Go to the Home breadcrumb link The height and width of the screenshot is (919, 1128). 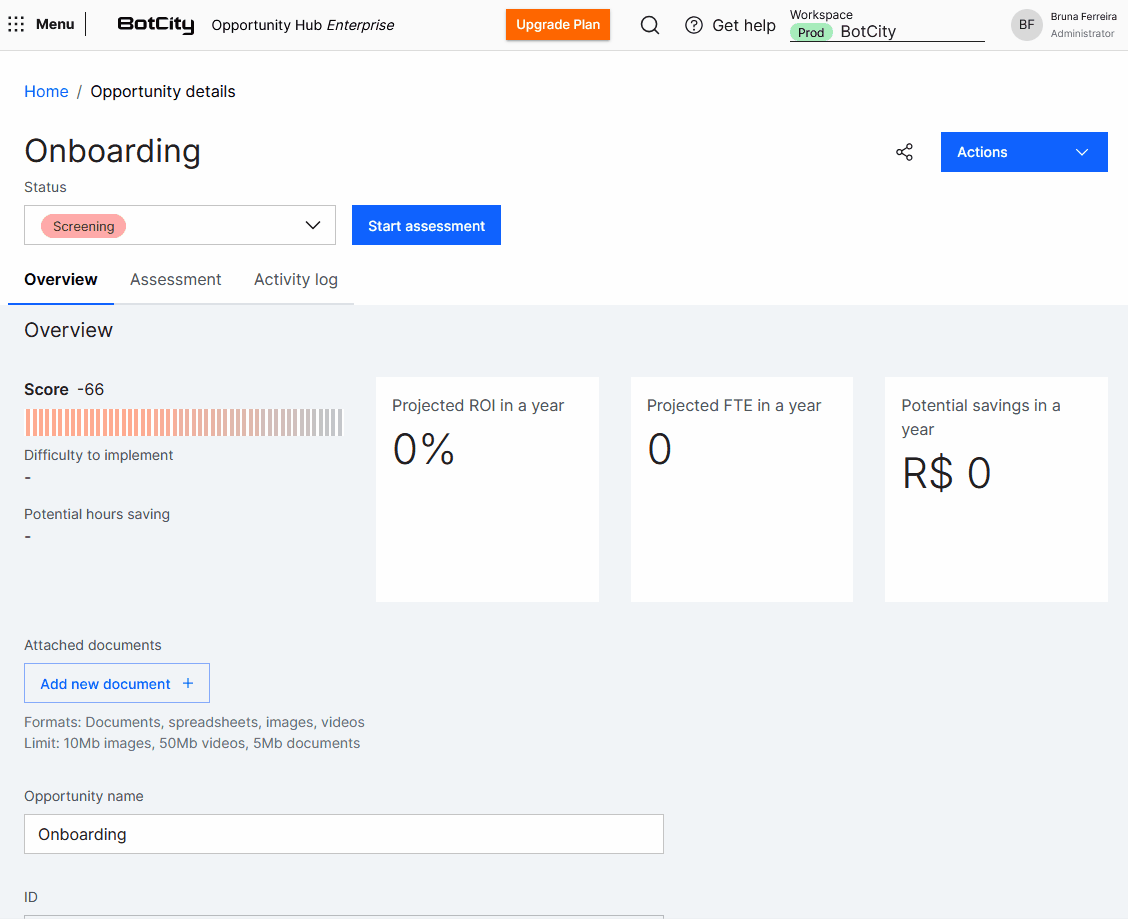tap(46, 92)
